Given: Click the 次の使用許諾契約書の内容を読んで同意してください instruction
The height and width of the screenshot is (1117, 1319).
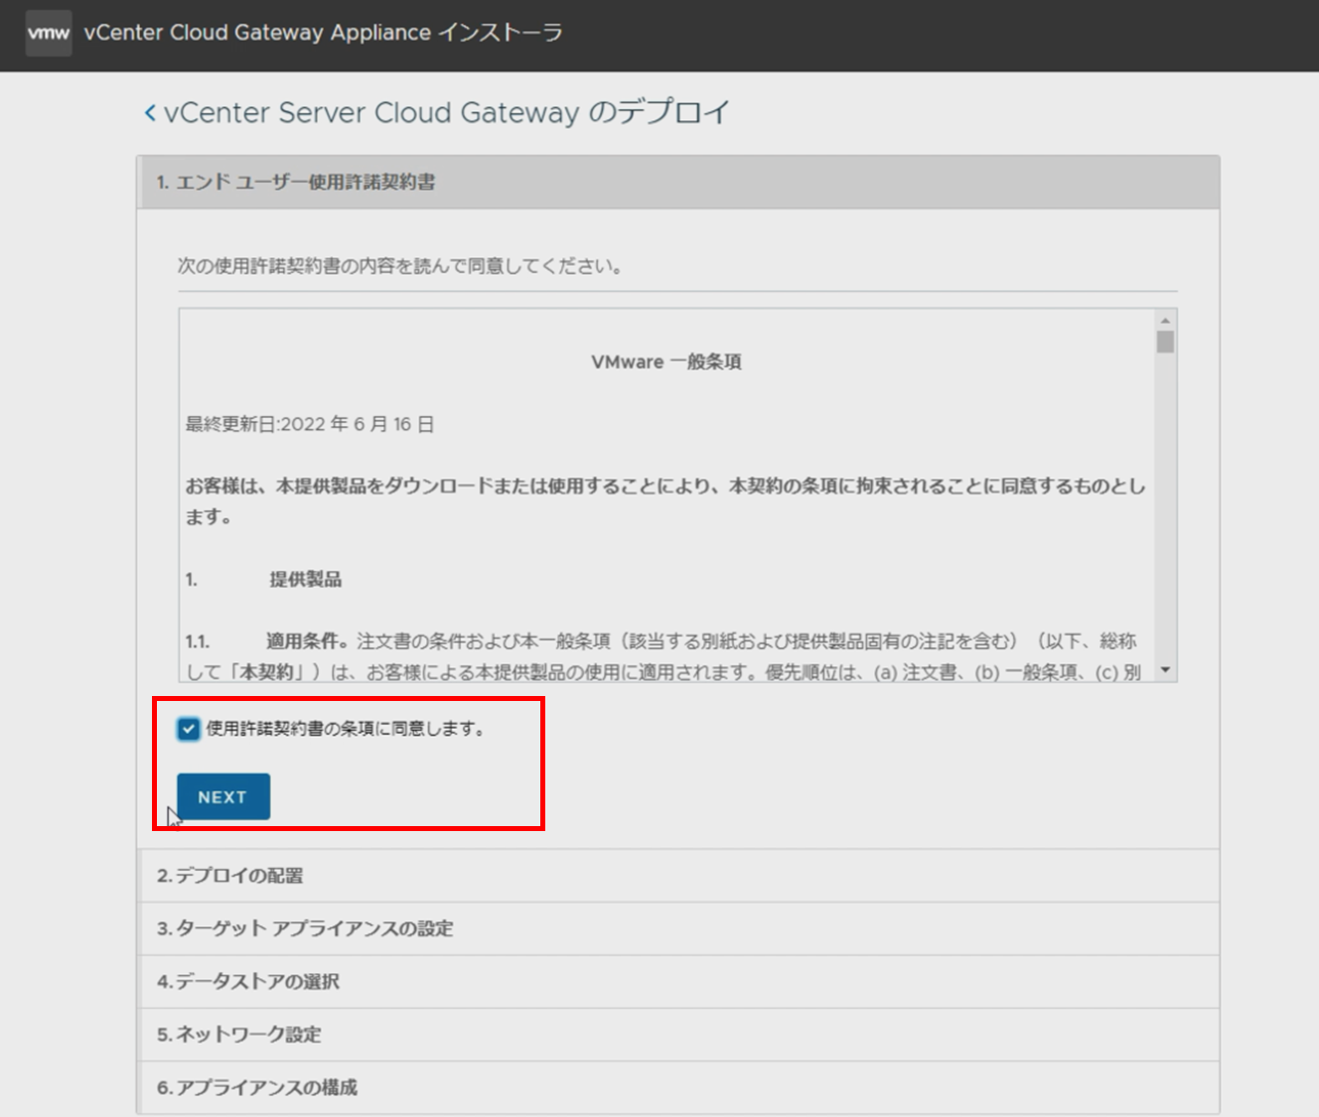Looking at the screenshot, I should 400,266.
